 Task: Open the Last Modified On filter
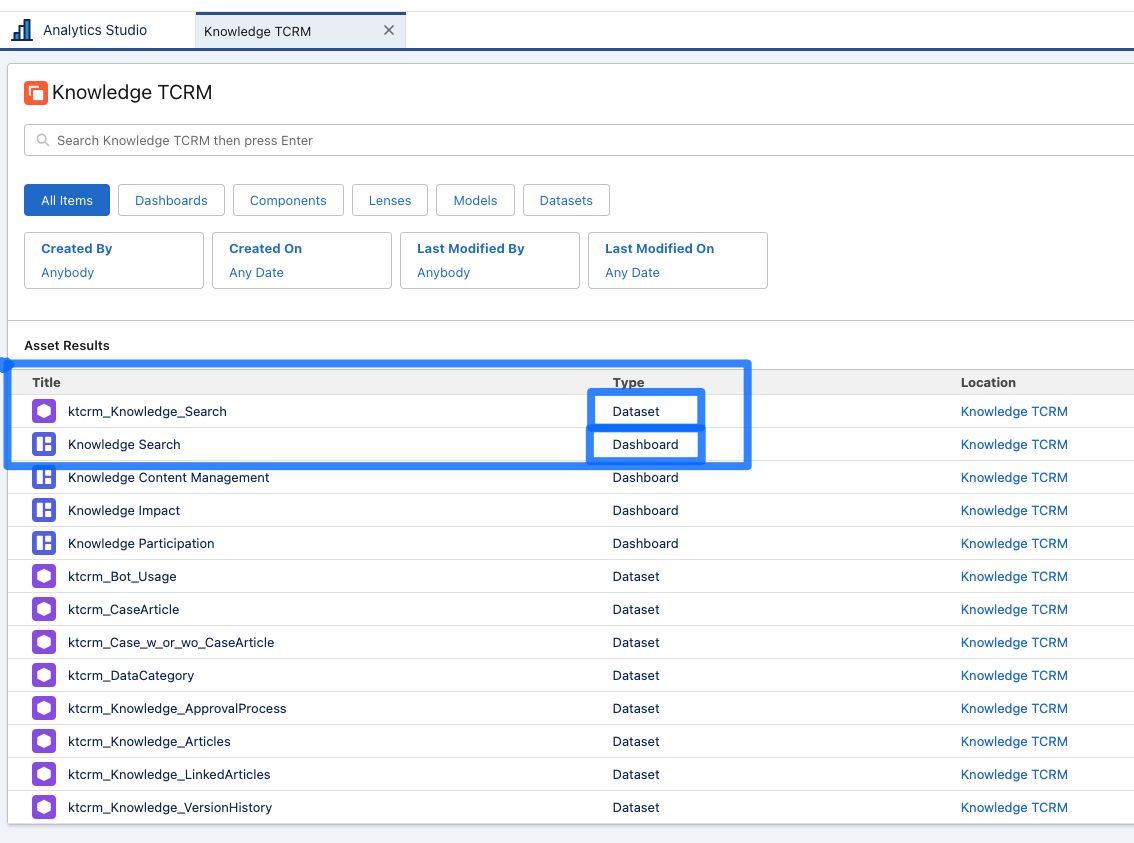click(678, 260)
